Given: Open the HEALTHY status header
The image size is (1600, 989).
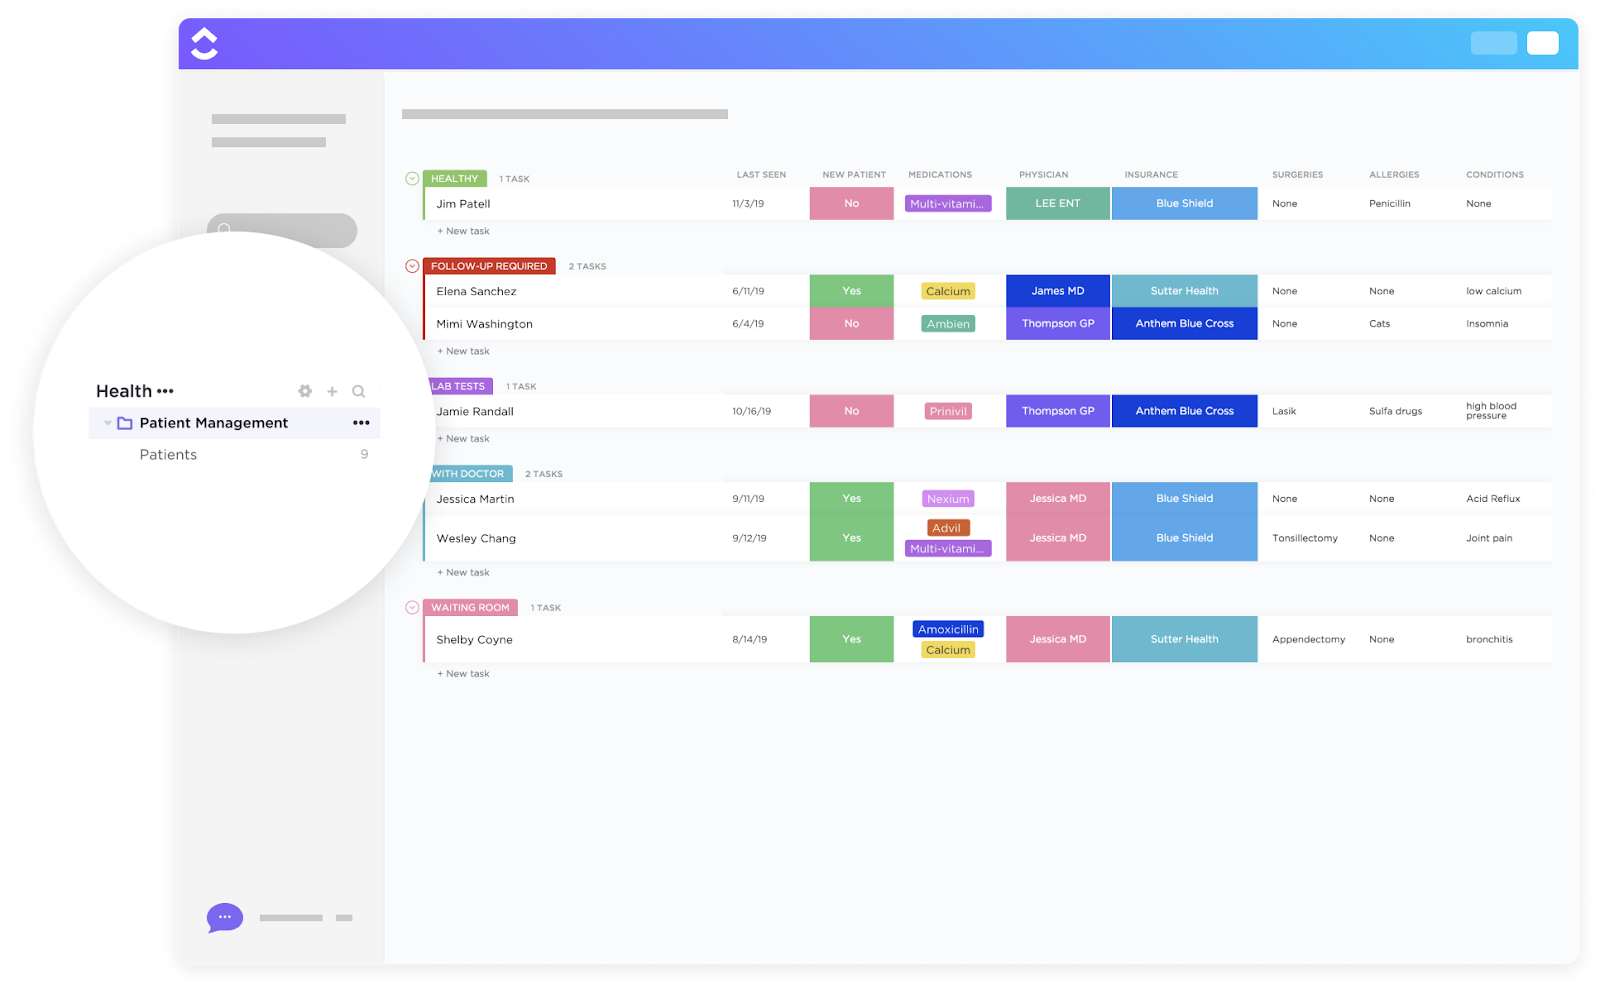Looking at the screenshot, I should click(455, 178).
